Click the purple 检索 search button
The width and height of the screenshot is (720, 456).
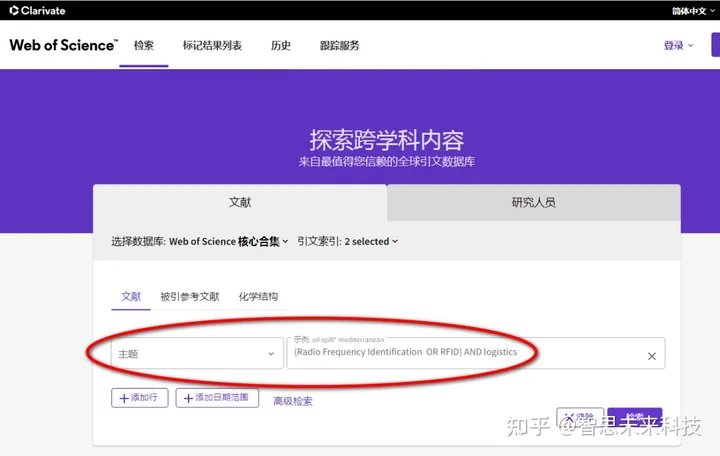click(635, 417)
